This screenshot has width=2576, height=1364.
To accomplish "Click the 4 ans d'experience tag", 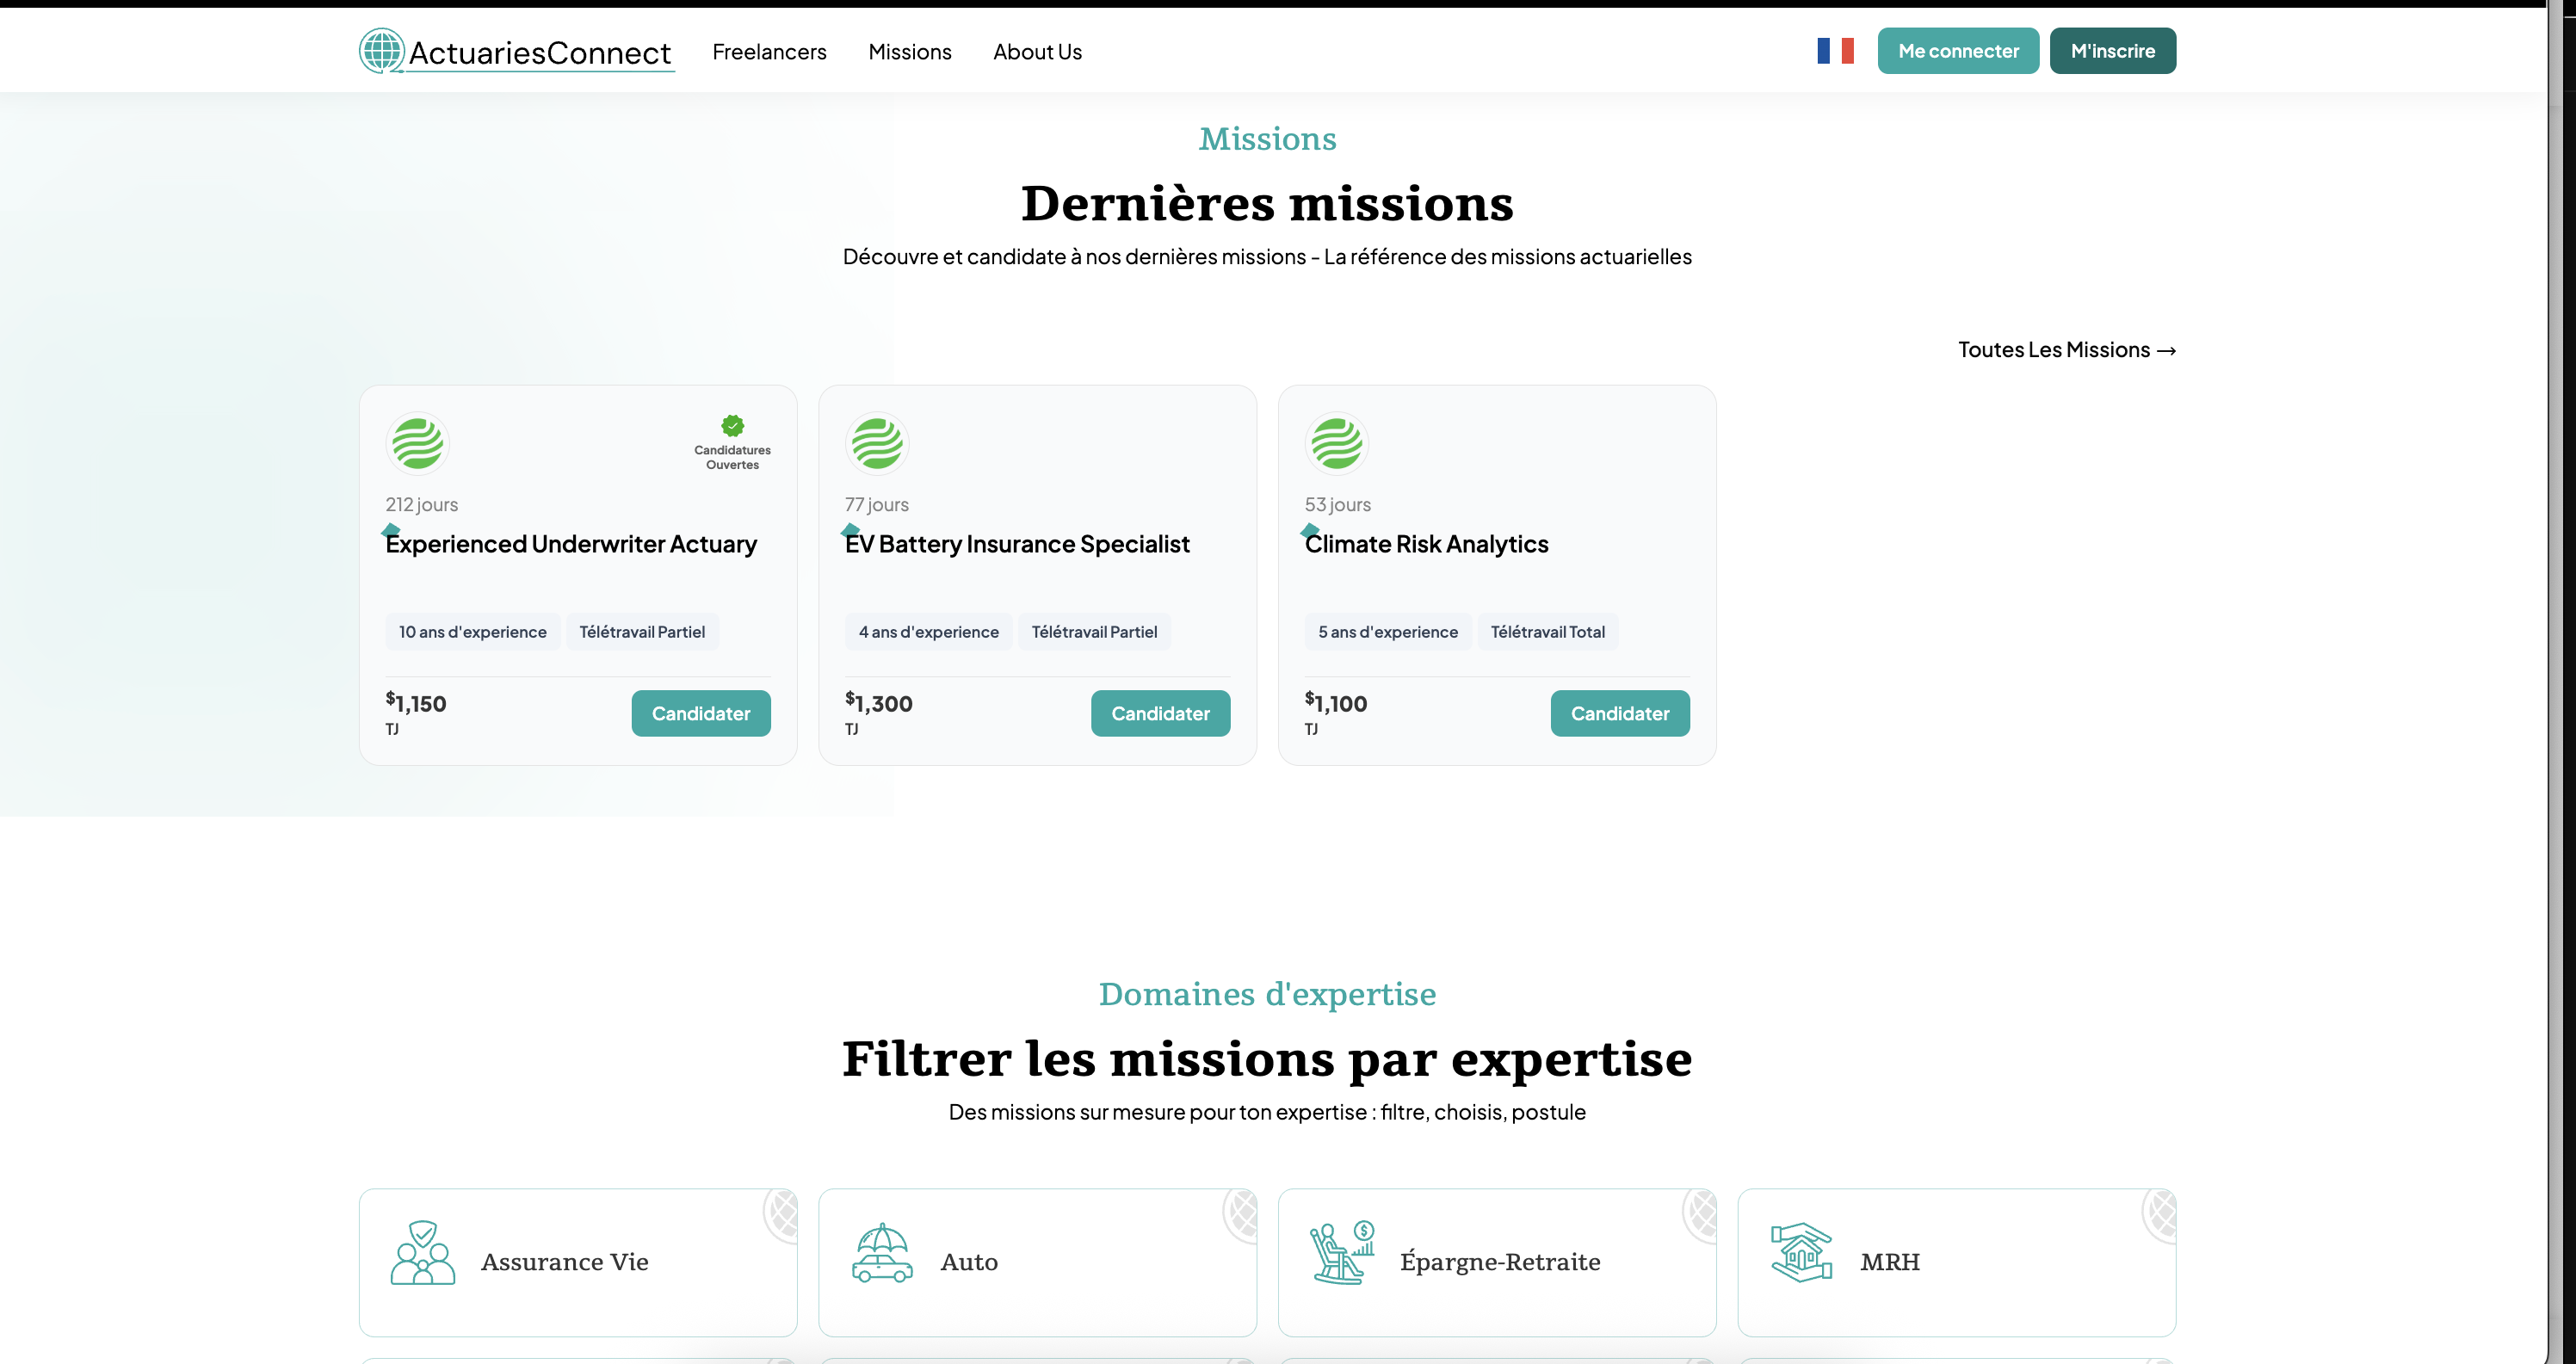I will [928, 632].
